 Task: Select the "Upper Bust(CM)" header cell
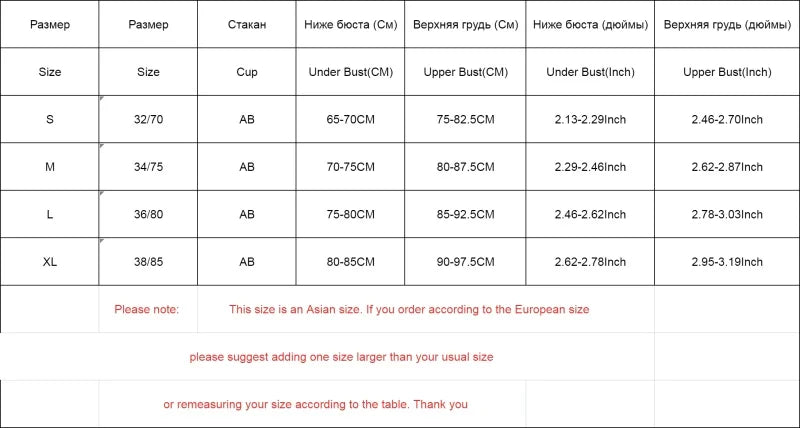(x=466, y=72)
